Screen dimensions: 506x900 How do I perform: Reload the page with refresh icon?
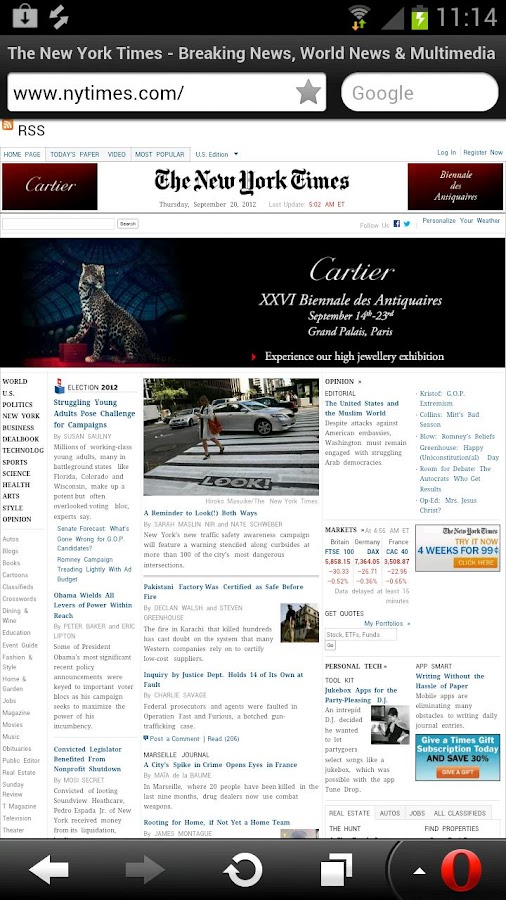click(243, 870)
